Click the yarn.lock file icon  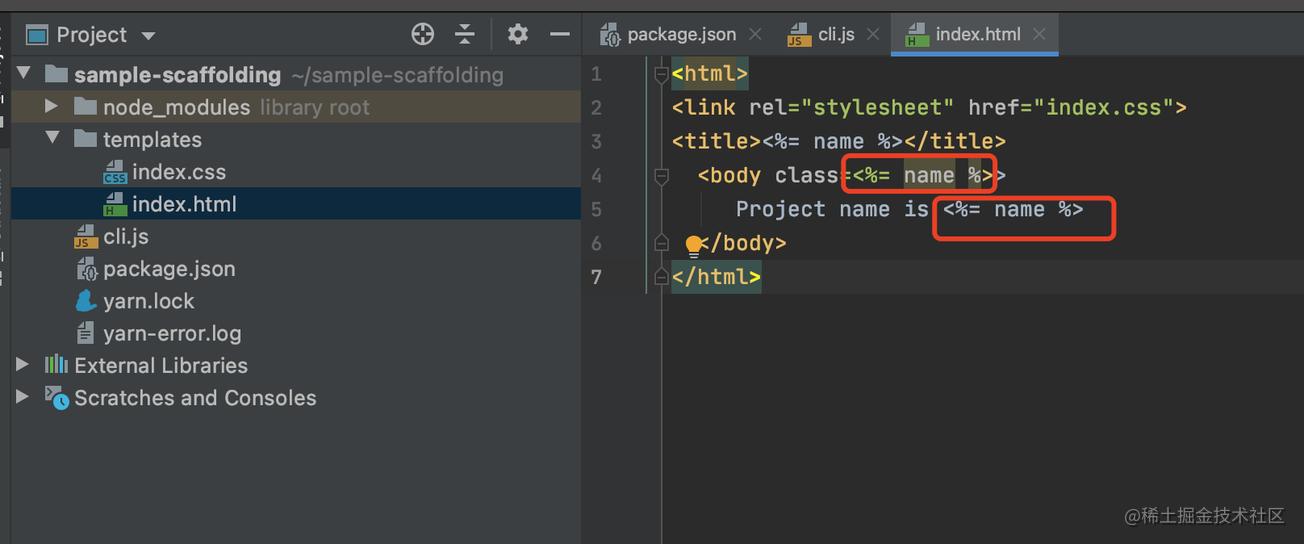(87, 301)
